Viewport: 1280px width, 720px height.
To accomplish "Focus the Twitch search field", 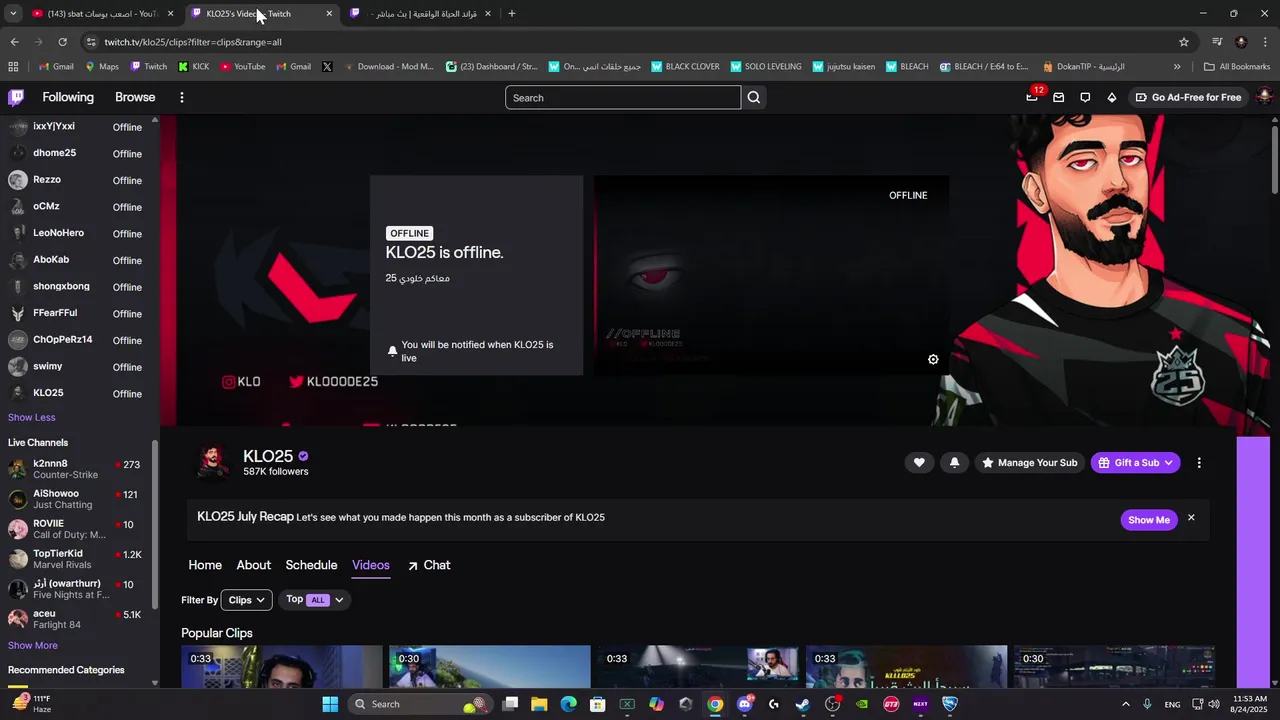I will (x=623, y=97).
